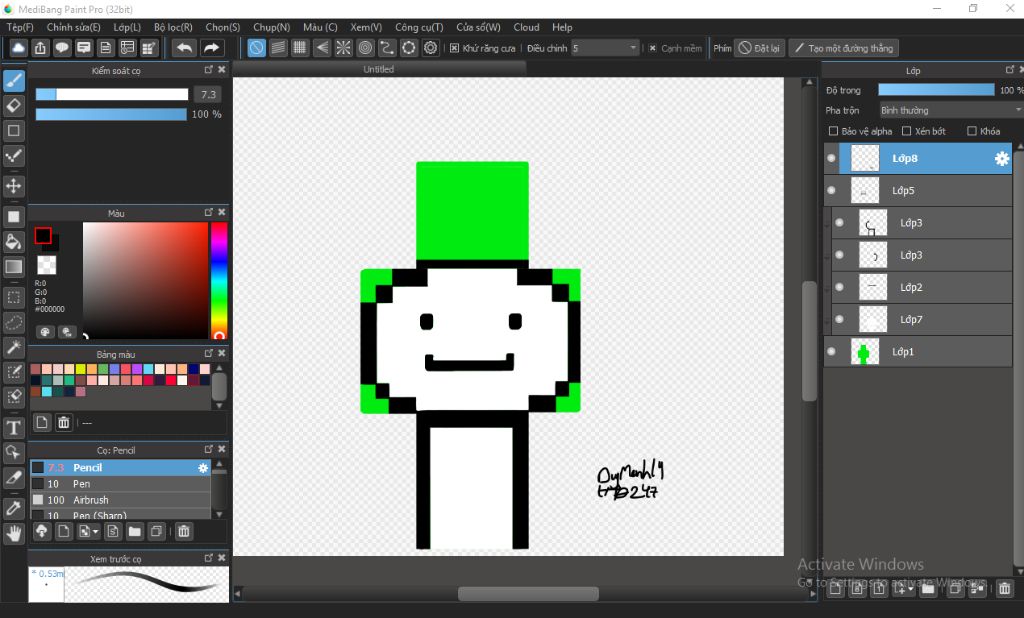Hide layer Lớp8 via its visibility dot
The image size is (1024, 618).
point(831,158)
